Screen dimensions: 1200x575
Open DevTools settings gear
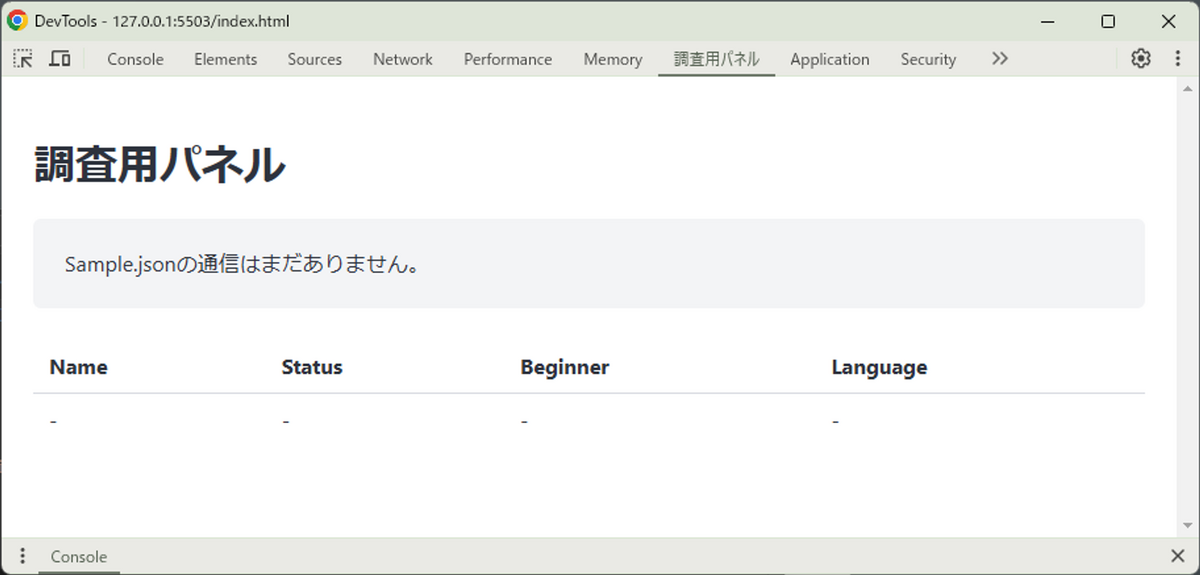click(1141, 59)
